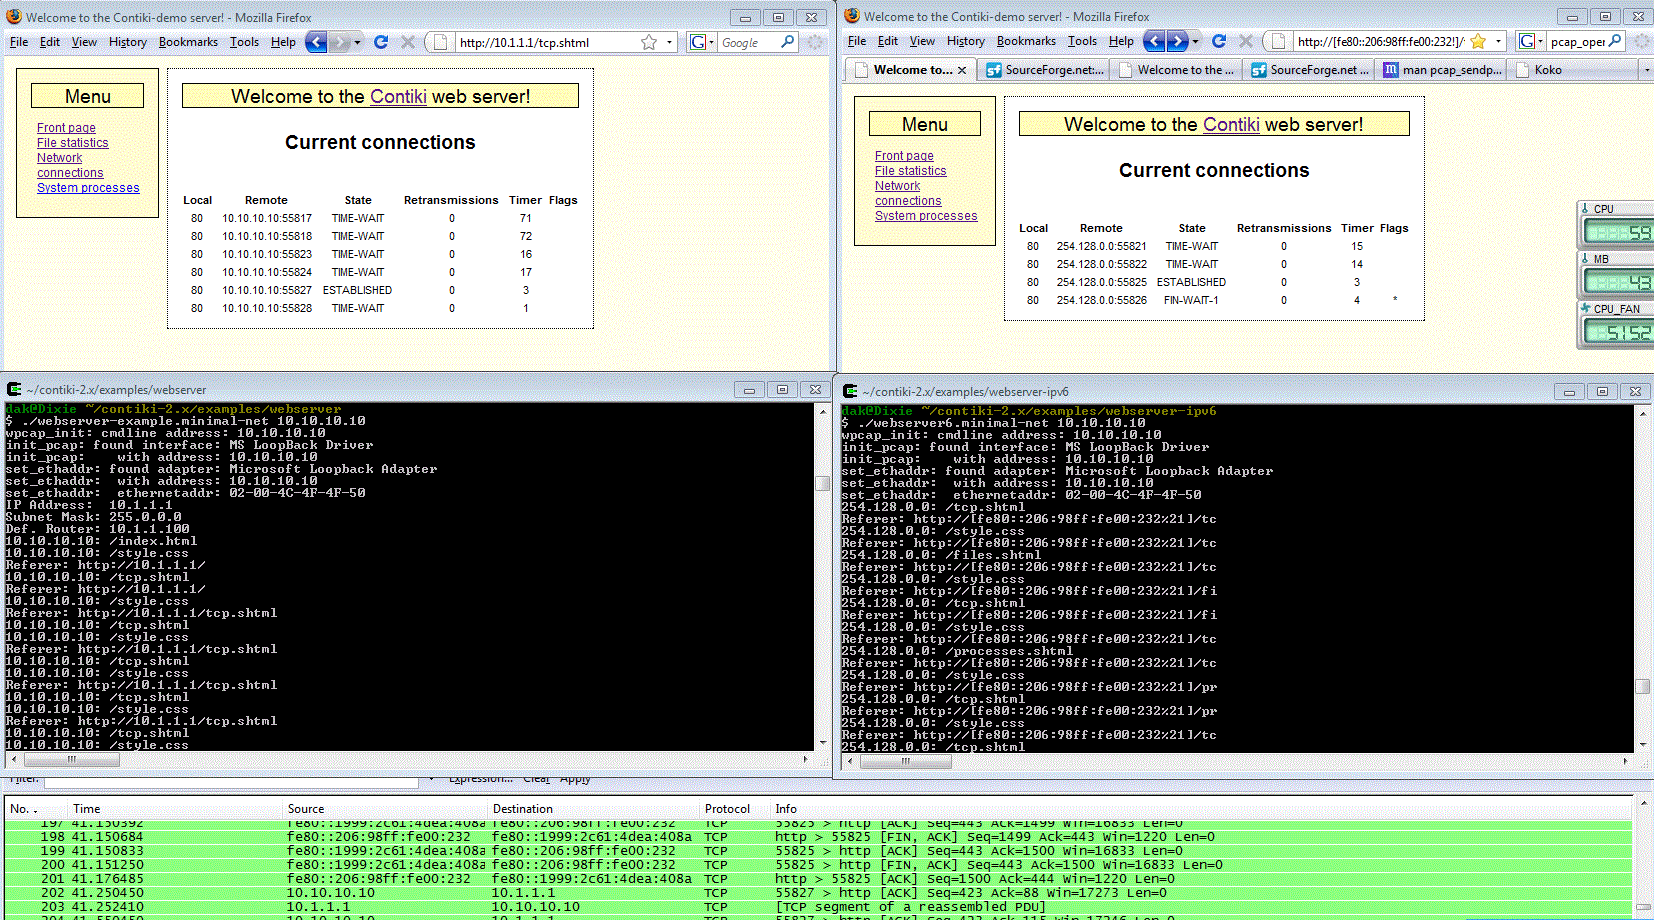Open back/forward history dropdown in IPv6 Firefox window
Screen dimensions: 1654x920
1195,41
